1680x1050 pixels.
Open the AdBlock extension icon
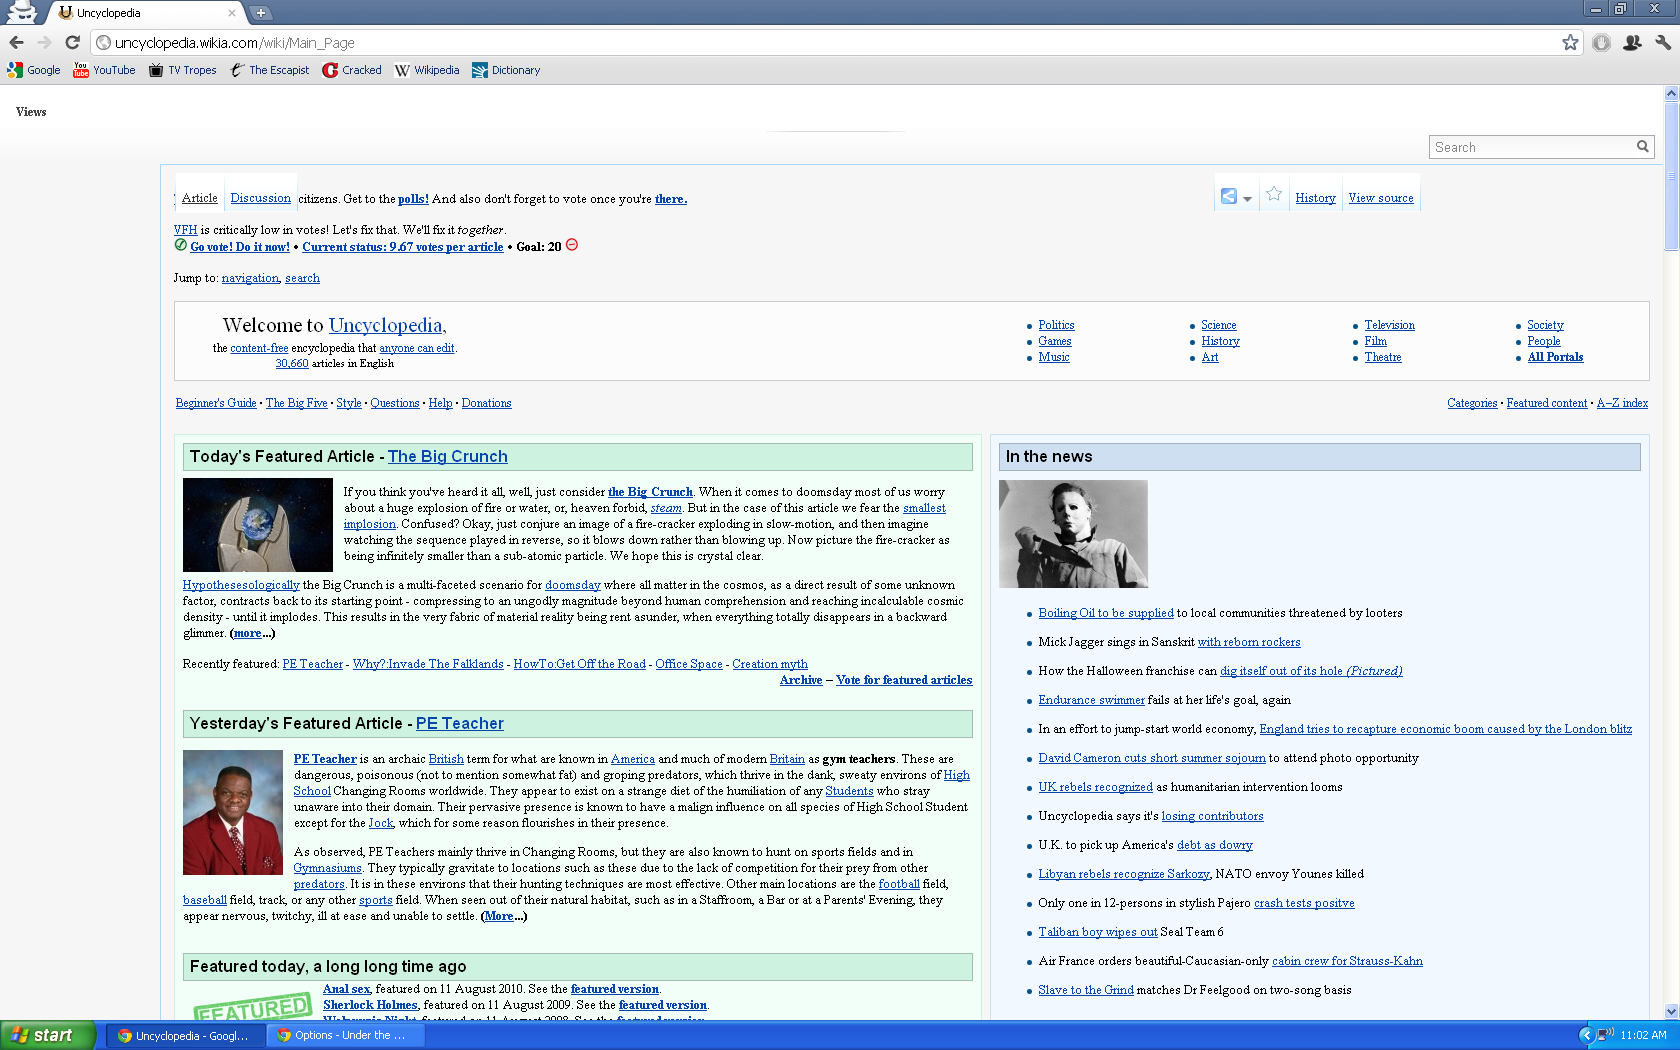click(1601, 42)
